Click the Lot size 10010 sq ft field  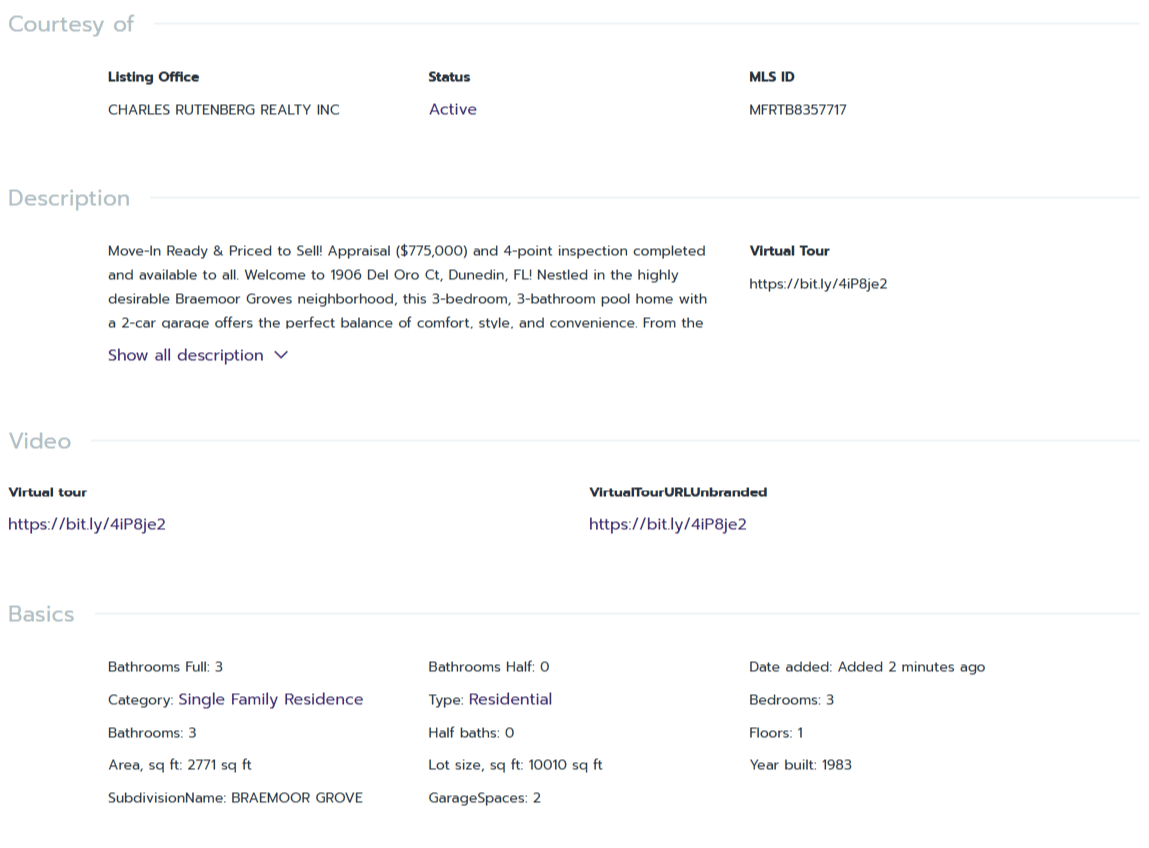point(515,765)
